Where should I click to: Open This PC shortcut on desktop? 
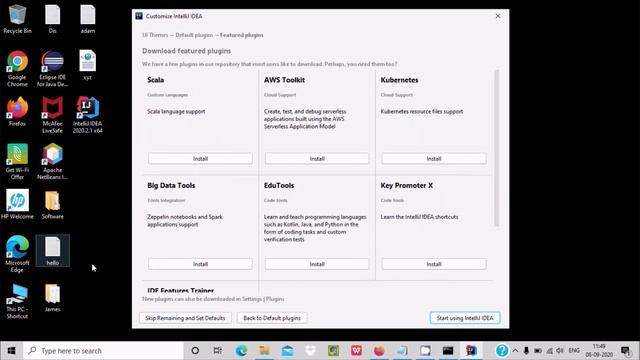17,301
